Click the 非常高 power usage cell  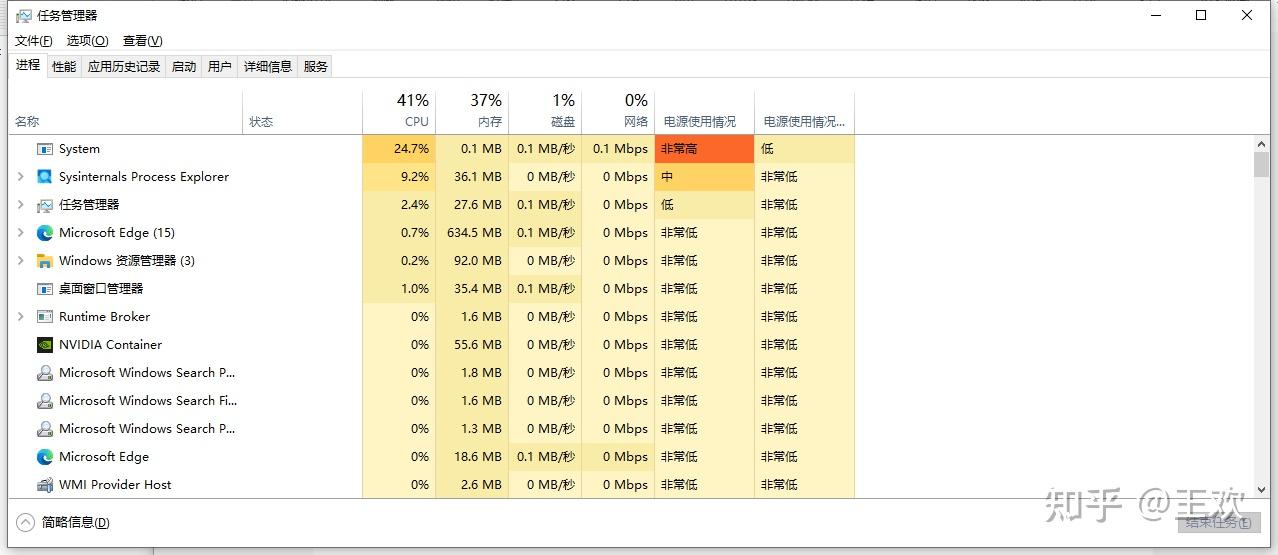704,149
